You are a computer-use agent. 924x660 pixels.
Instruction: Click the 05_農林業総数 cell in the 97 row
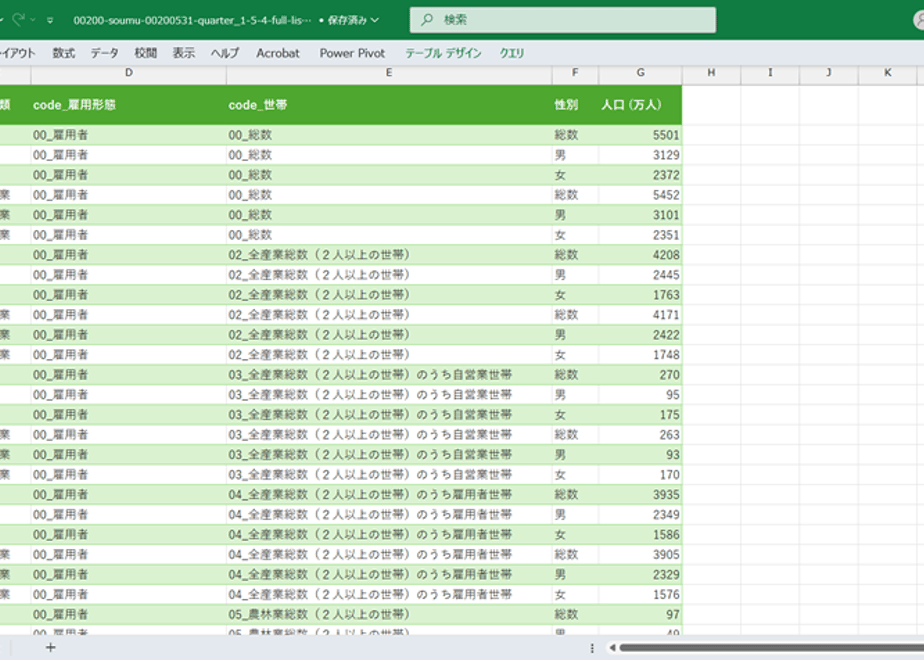pyautogui.click(x=389, y=615)
